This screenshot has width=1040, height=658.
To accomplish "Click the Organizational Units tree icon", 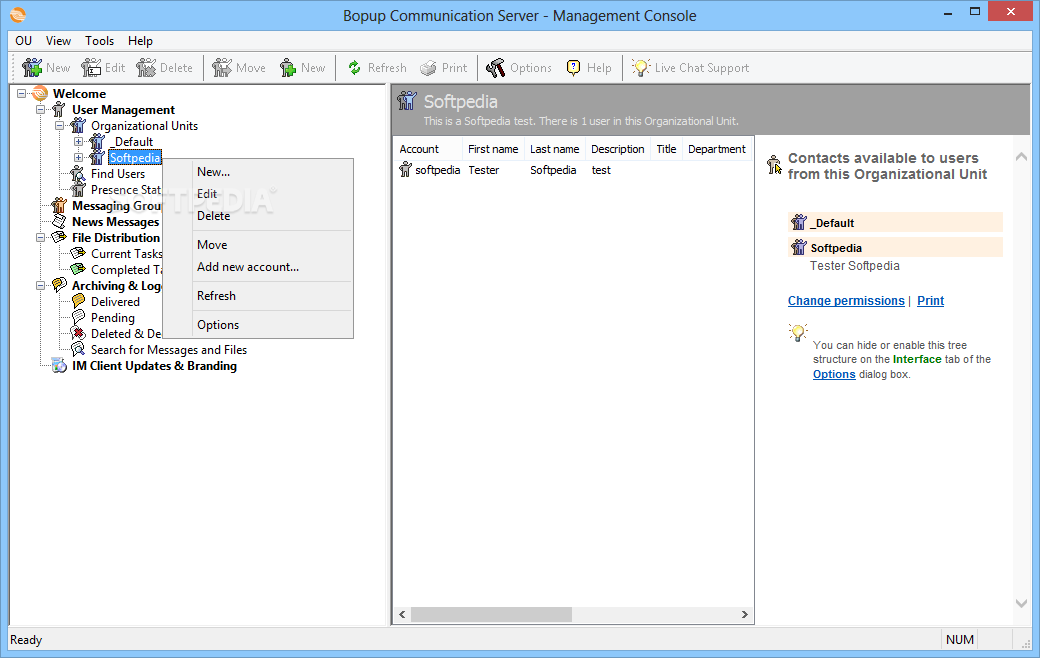I will click(x=78, y=125).
